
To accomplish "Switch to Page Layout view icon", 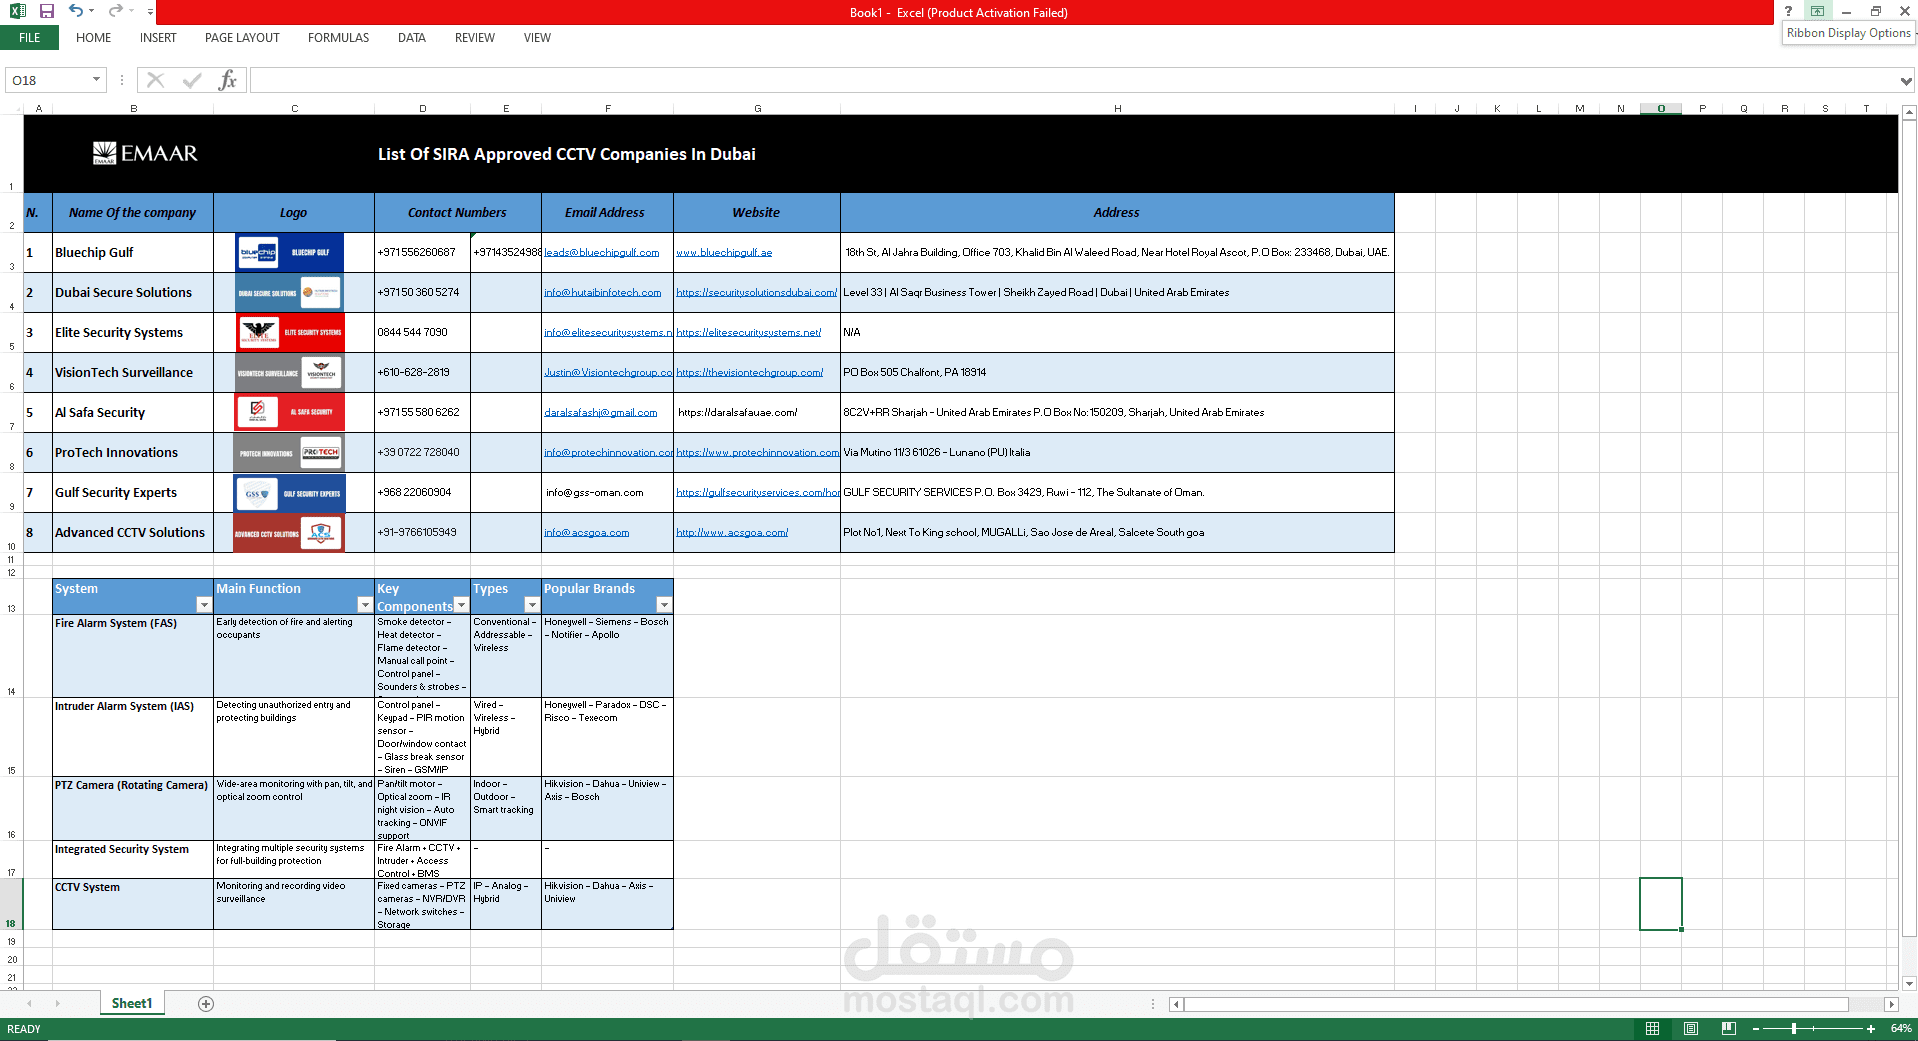I will pyautogui.click(x=1690, y=1028).
